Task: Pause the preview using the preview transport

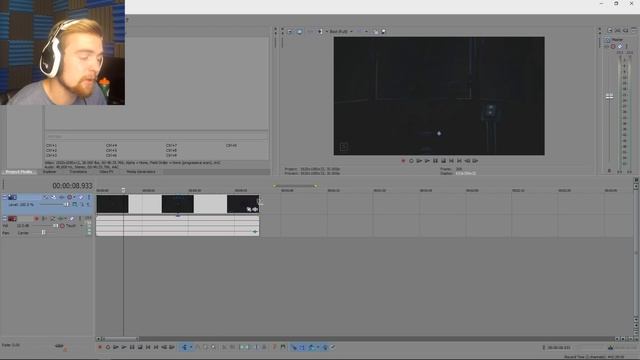Action: 436,161
